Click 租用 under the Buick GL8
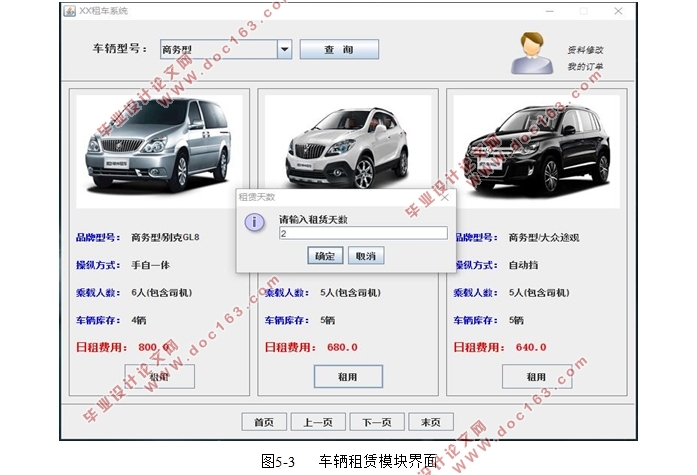This screenshot has height=475, width=697. pos(159,377)
